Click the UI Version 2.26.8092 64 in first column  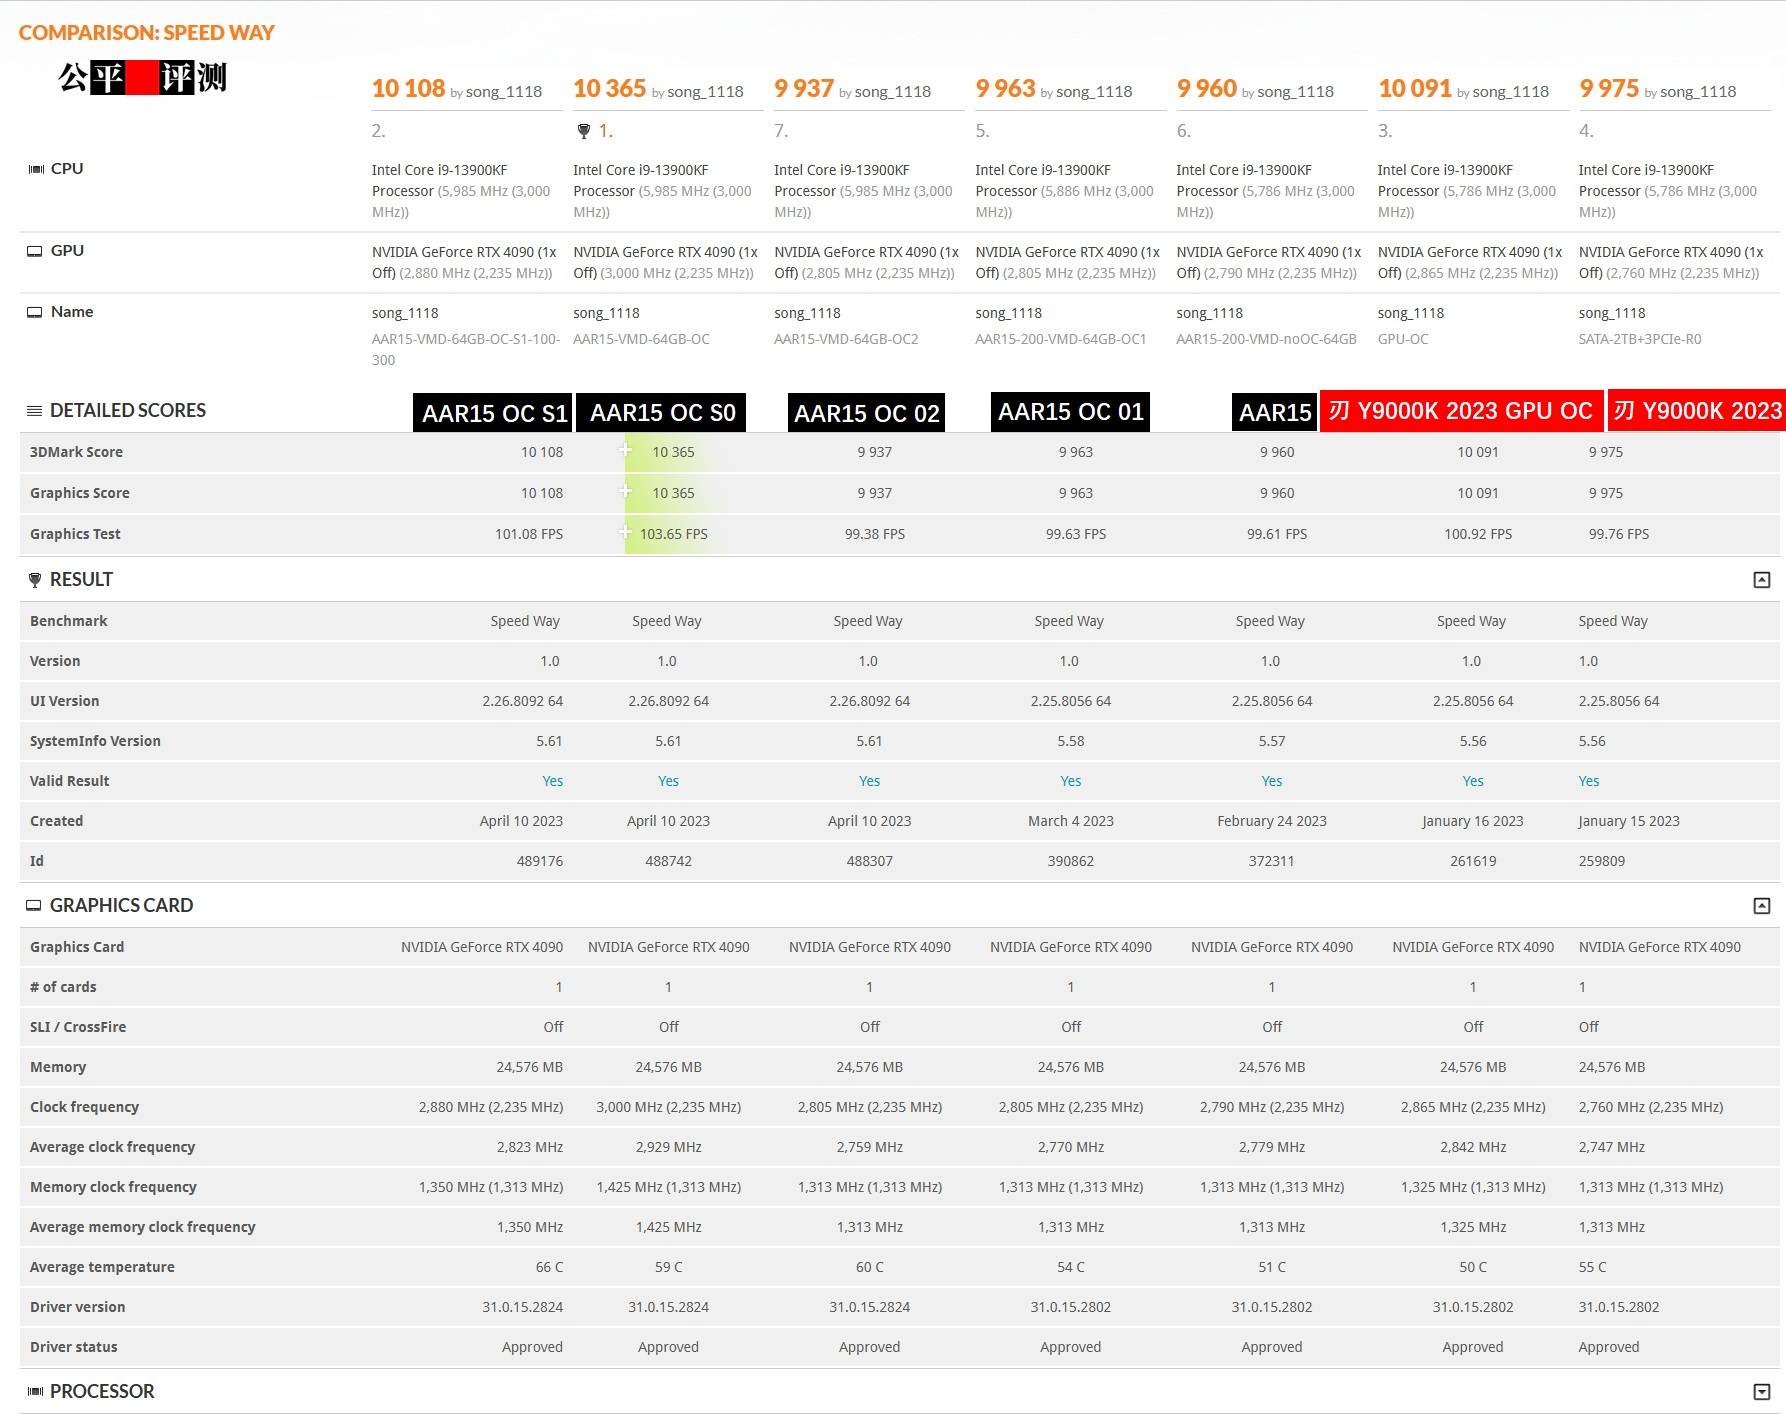coord(522,702)
